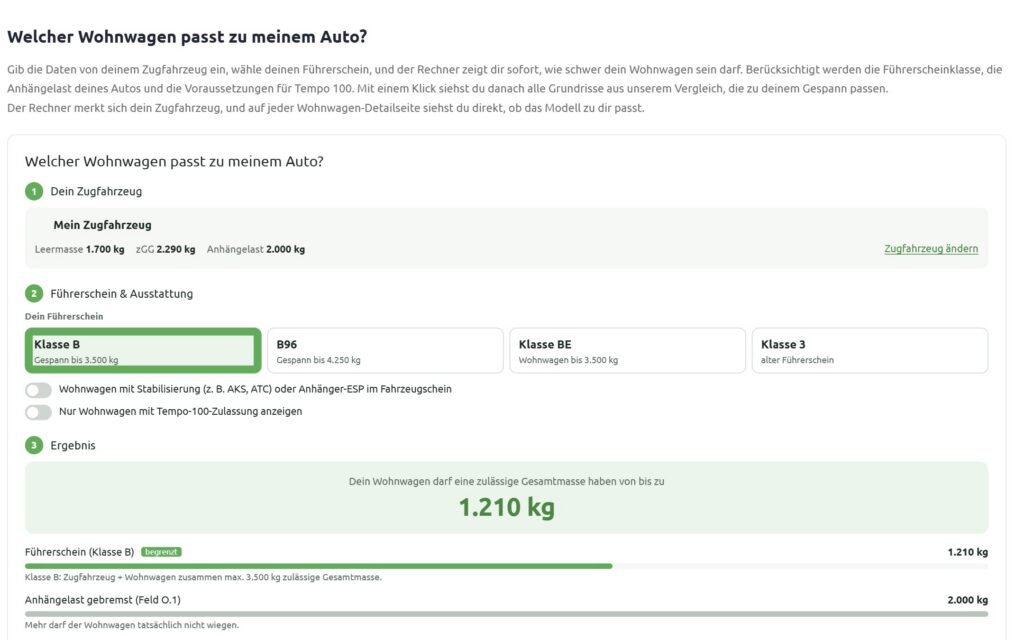Viewport: 1024px width, 640px height.
Task: Click the "Ergebnis" step heading
Action: 72,445
